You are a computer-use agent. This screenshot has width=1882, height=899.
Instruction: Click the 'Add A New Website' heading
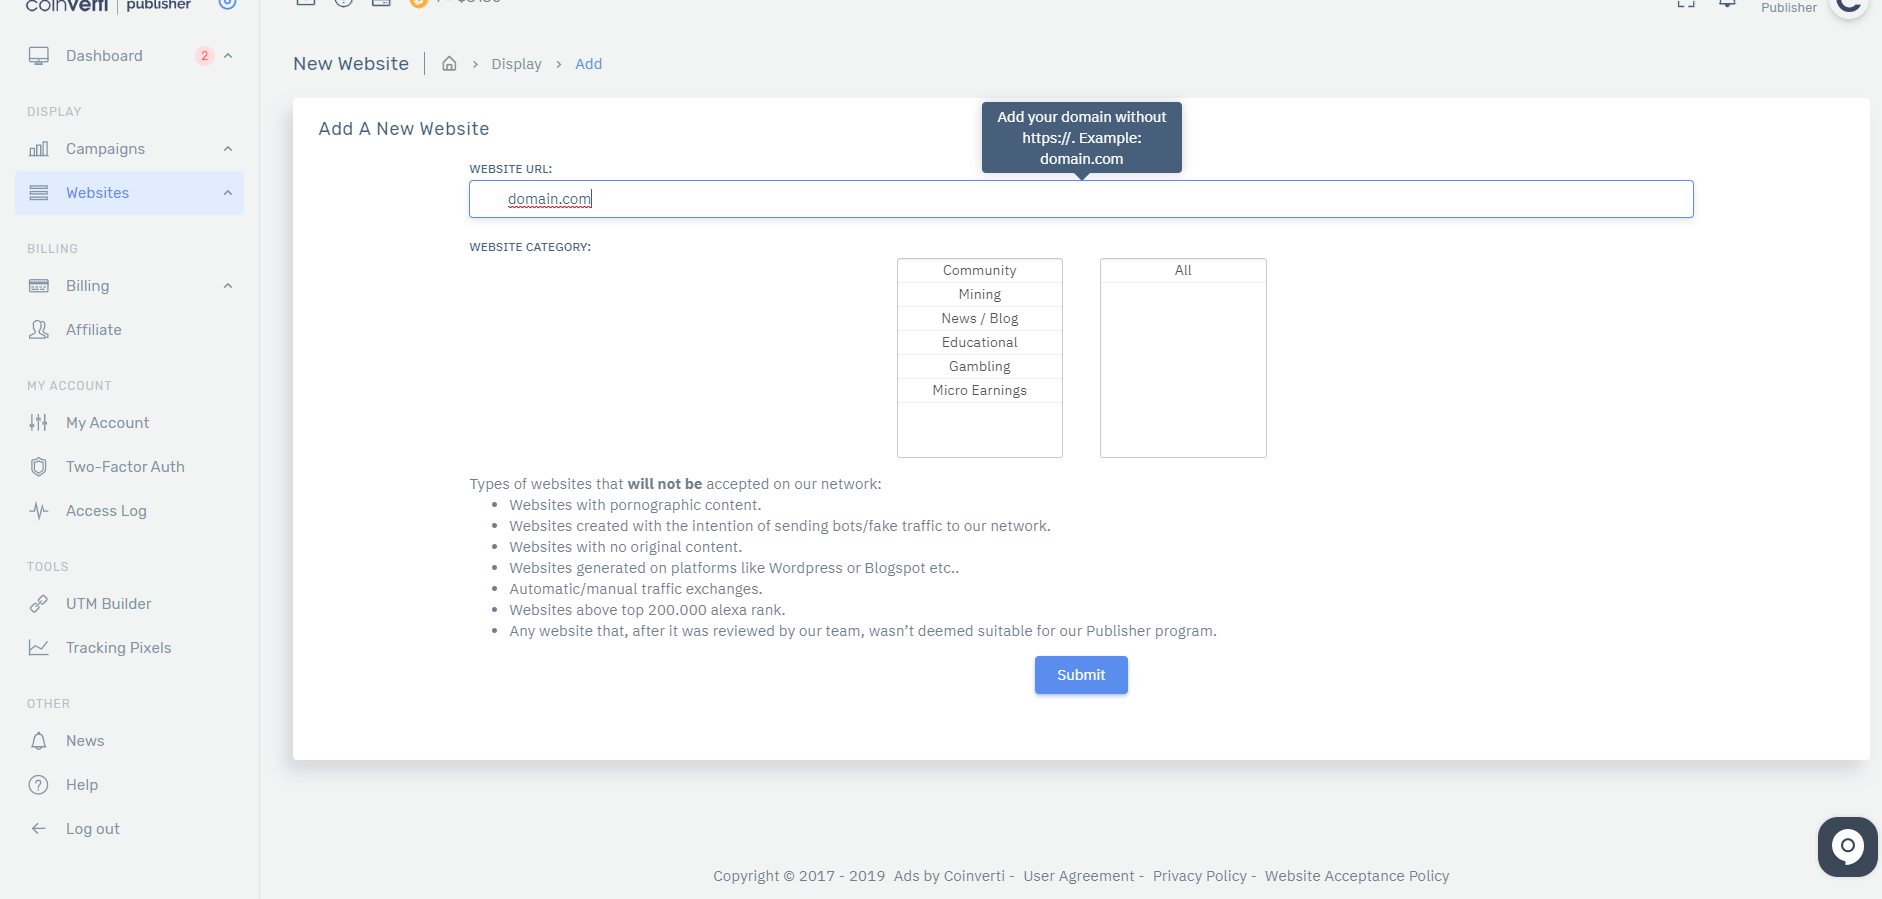(x=404, y=129)
